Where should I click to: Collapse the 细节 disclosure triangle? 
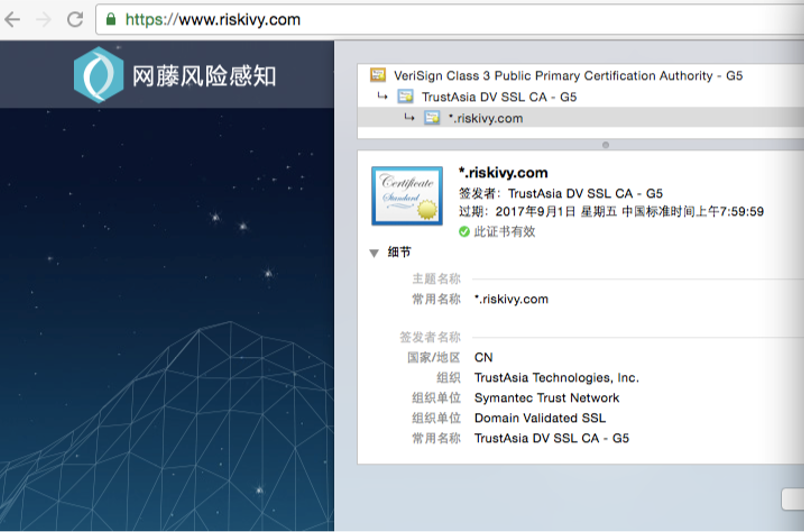(374, 254)
